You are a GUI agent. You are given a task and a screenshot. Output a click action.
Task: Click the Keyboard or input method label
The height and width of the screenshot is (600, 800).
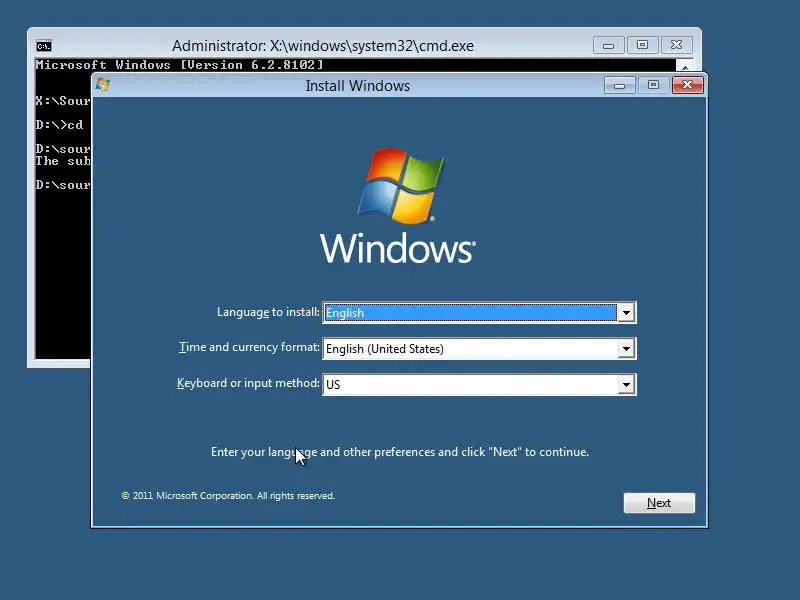(248, 383)
